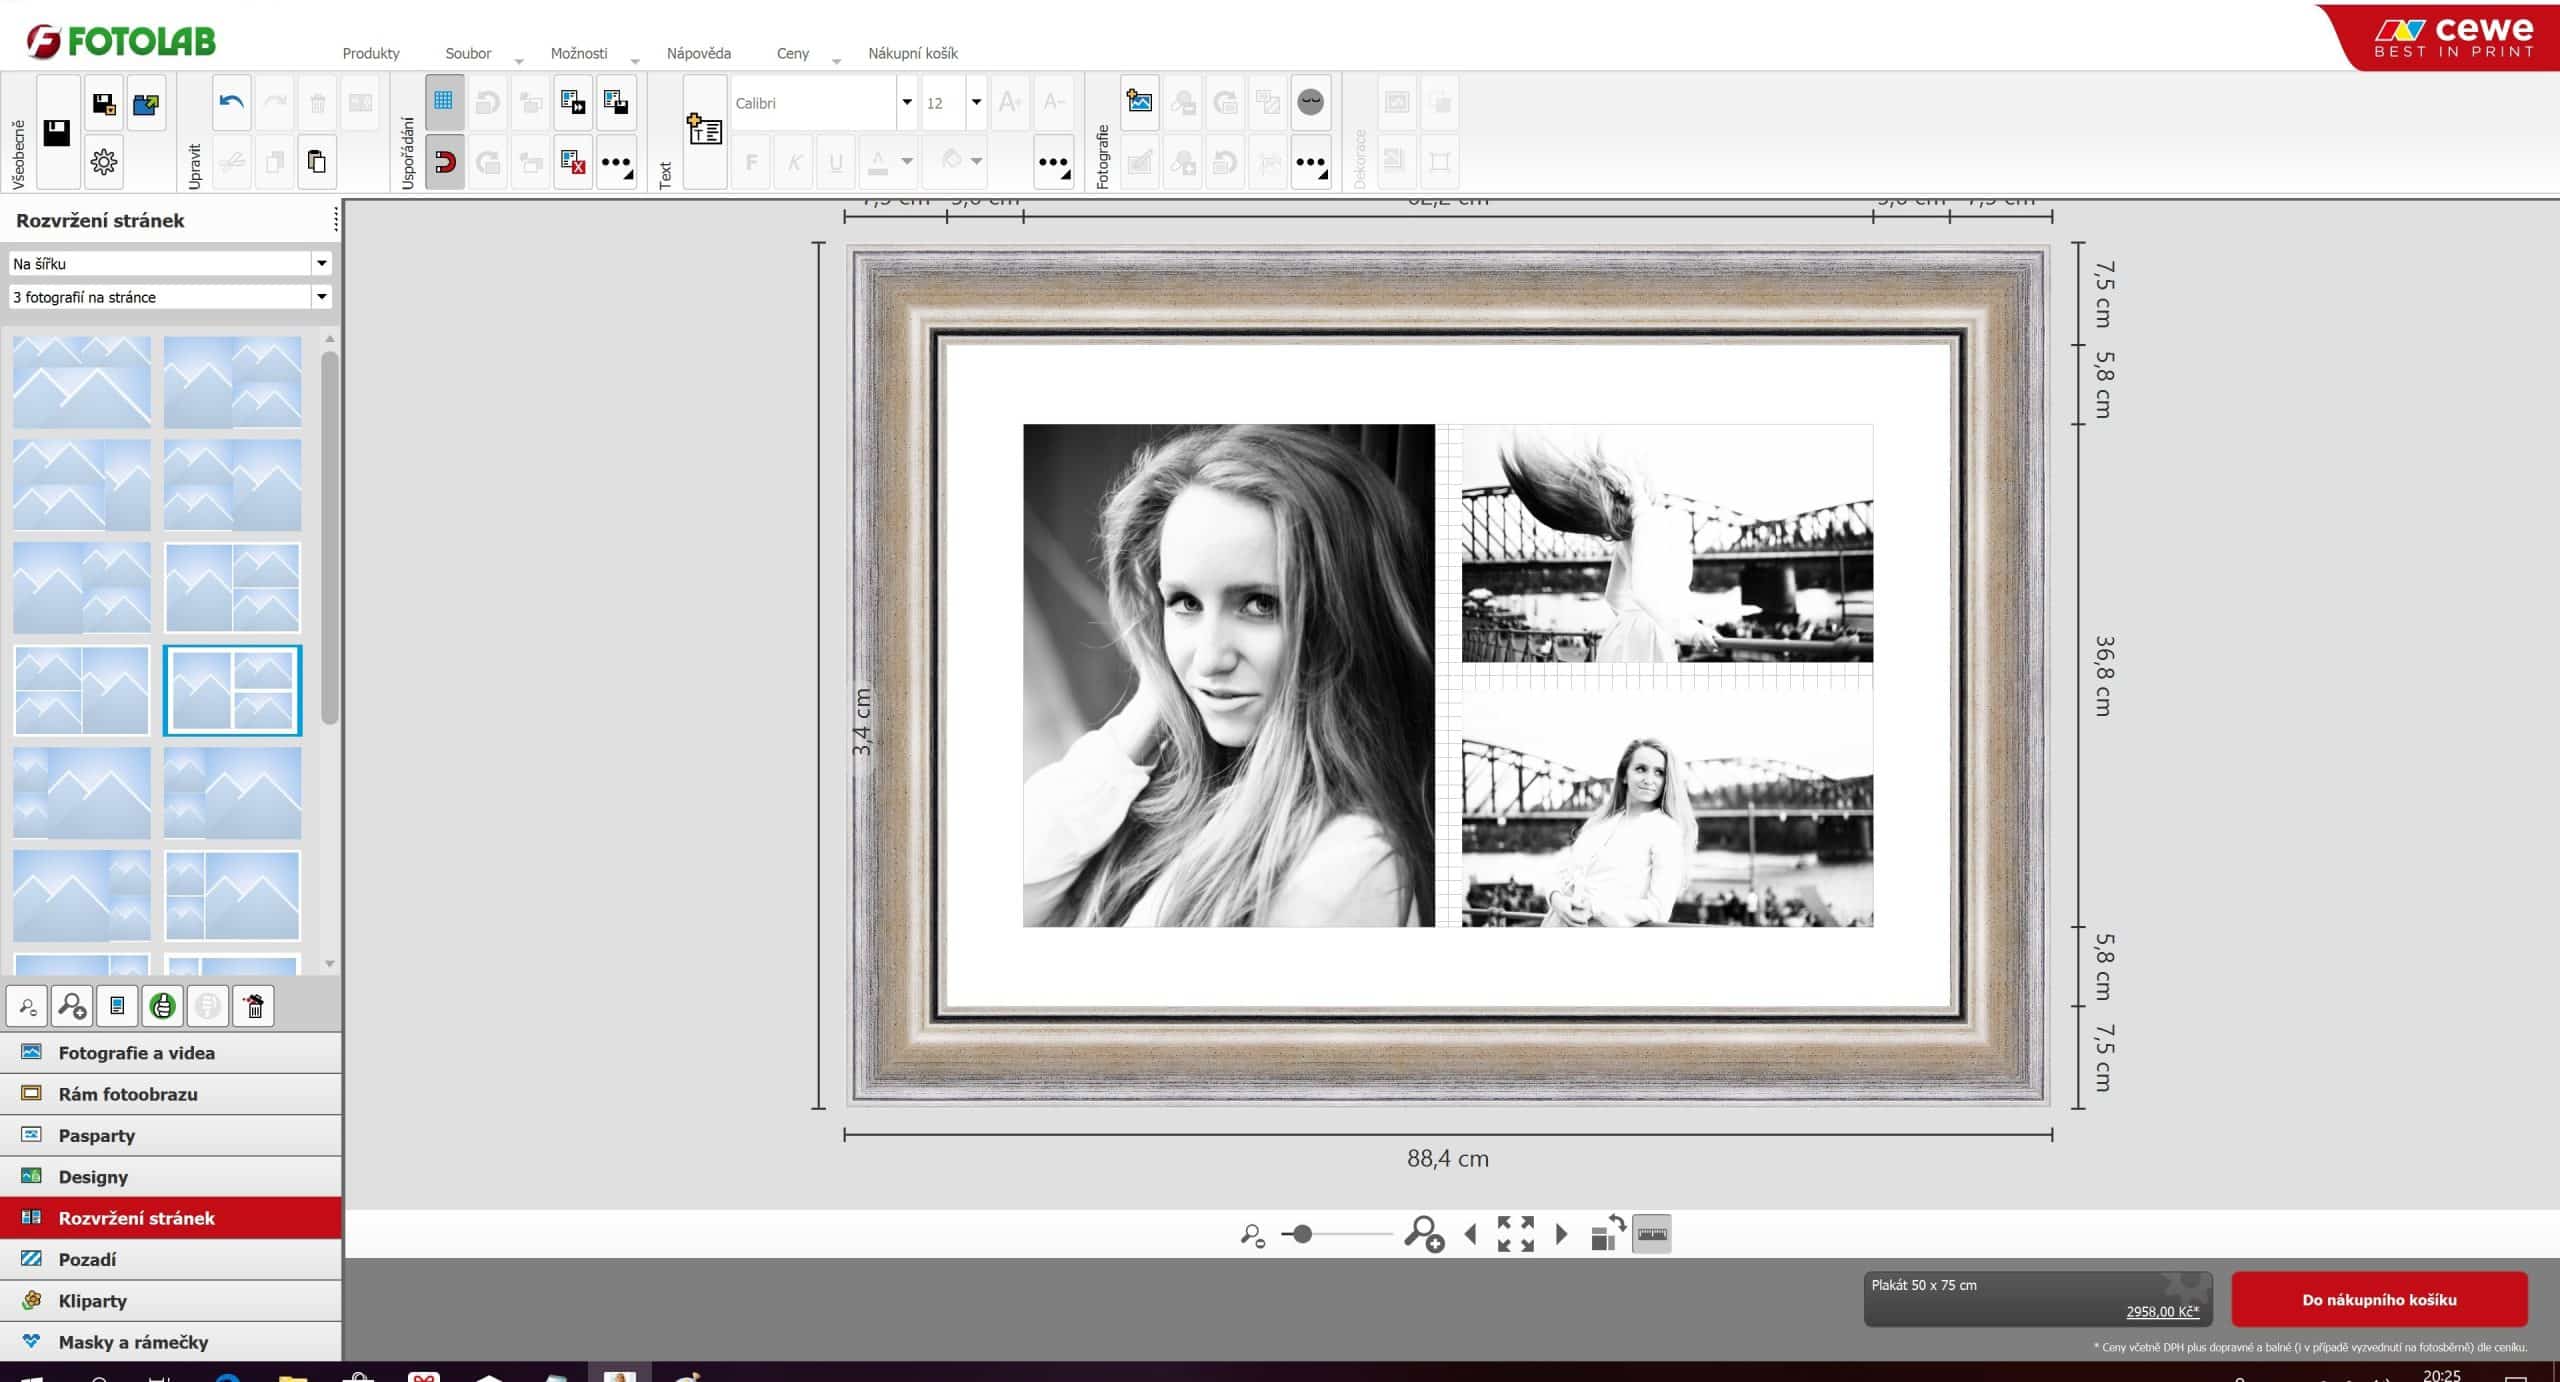Screen dimensions: 2560x1382
Task: Click the green thumbs-up icon
Action: click(163, 1006)
